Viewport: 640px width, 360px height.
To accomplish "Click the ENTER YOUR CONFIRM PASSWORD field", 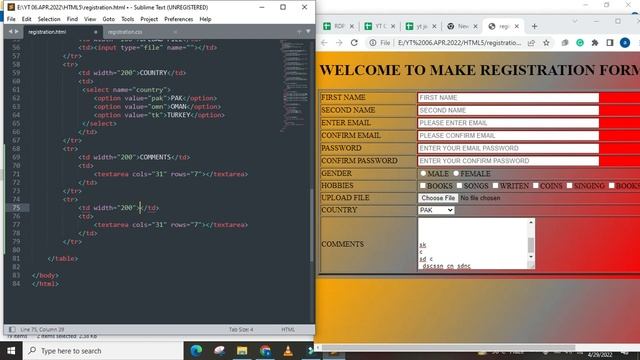I will pos(508,161).
